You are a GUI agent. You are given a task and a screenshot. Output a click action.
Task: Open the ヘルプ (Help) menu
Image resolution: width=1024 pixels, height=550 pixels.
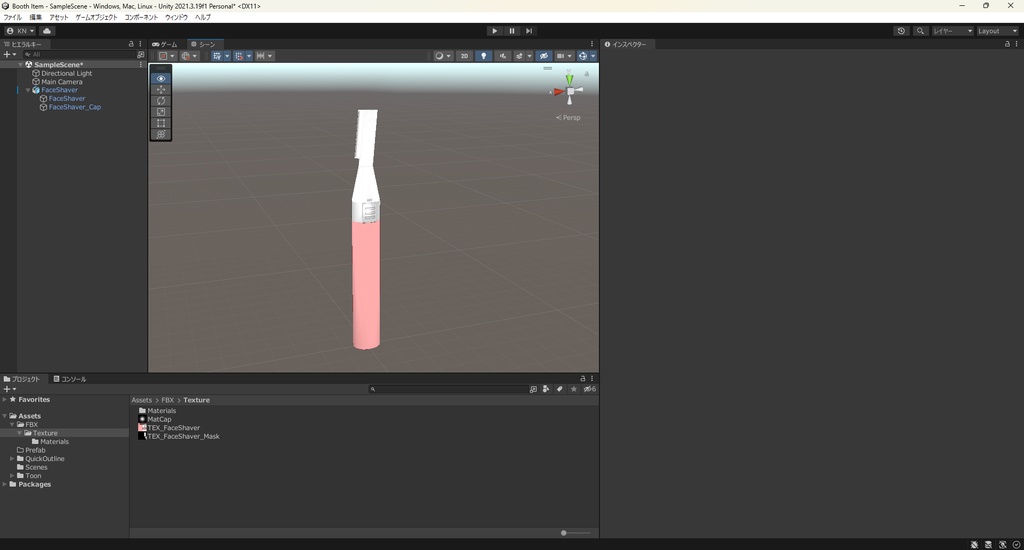tap(202, 17)
